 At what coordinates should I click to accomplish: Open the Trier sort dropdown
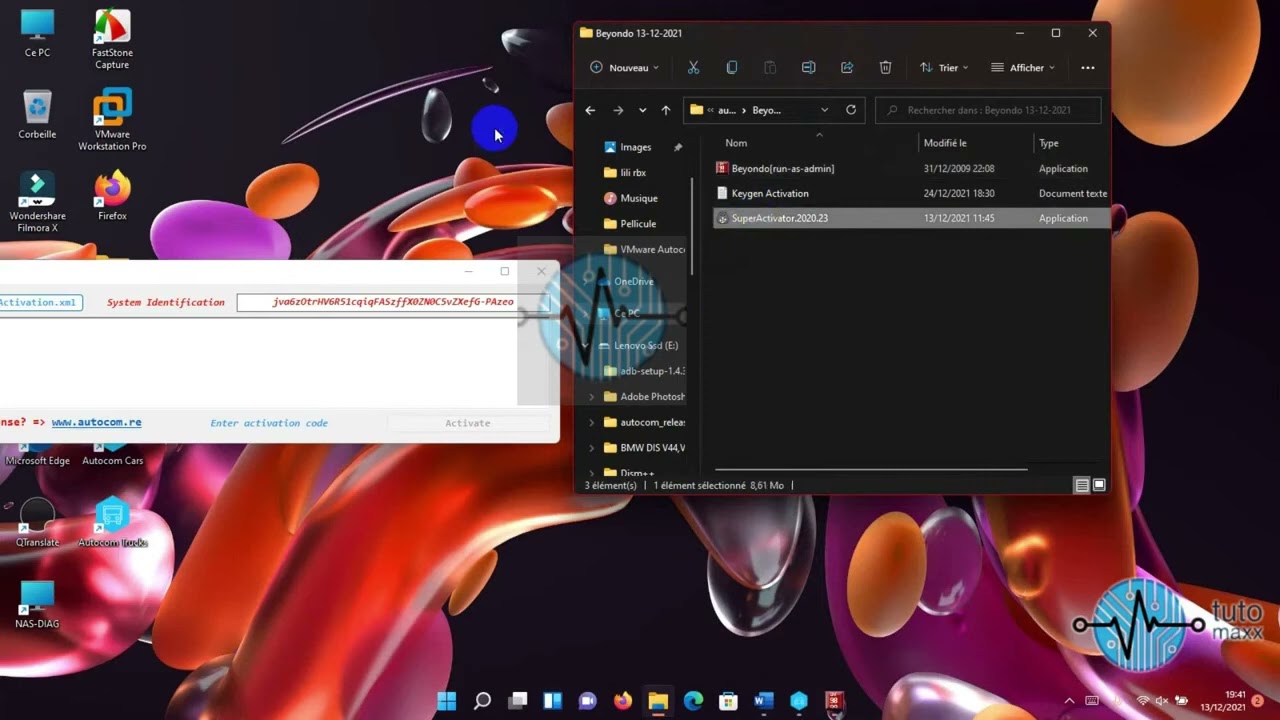[x=944, y=68]
